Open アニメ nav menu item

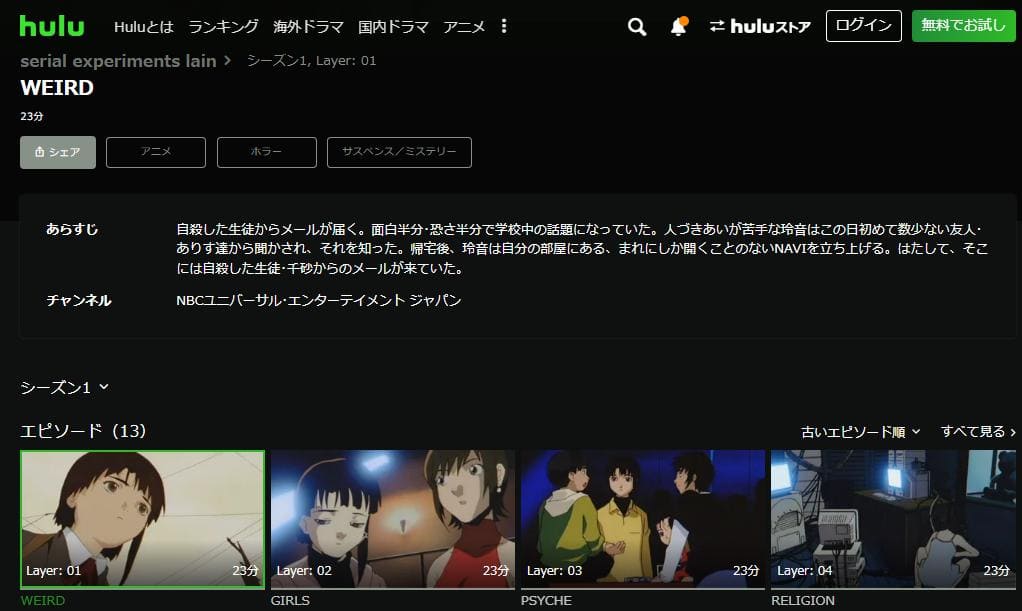click(464, 27)
